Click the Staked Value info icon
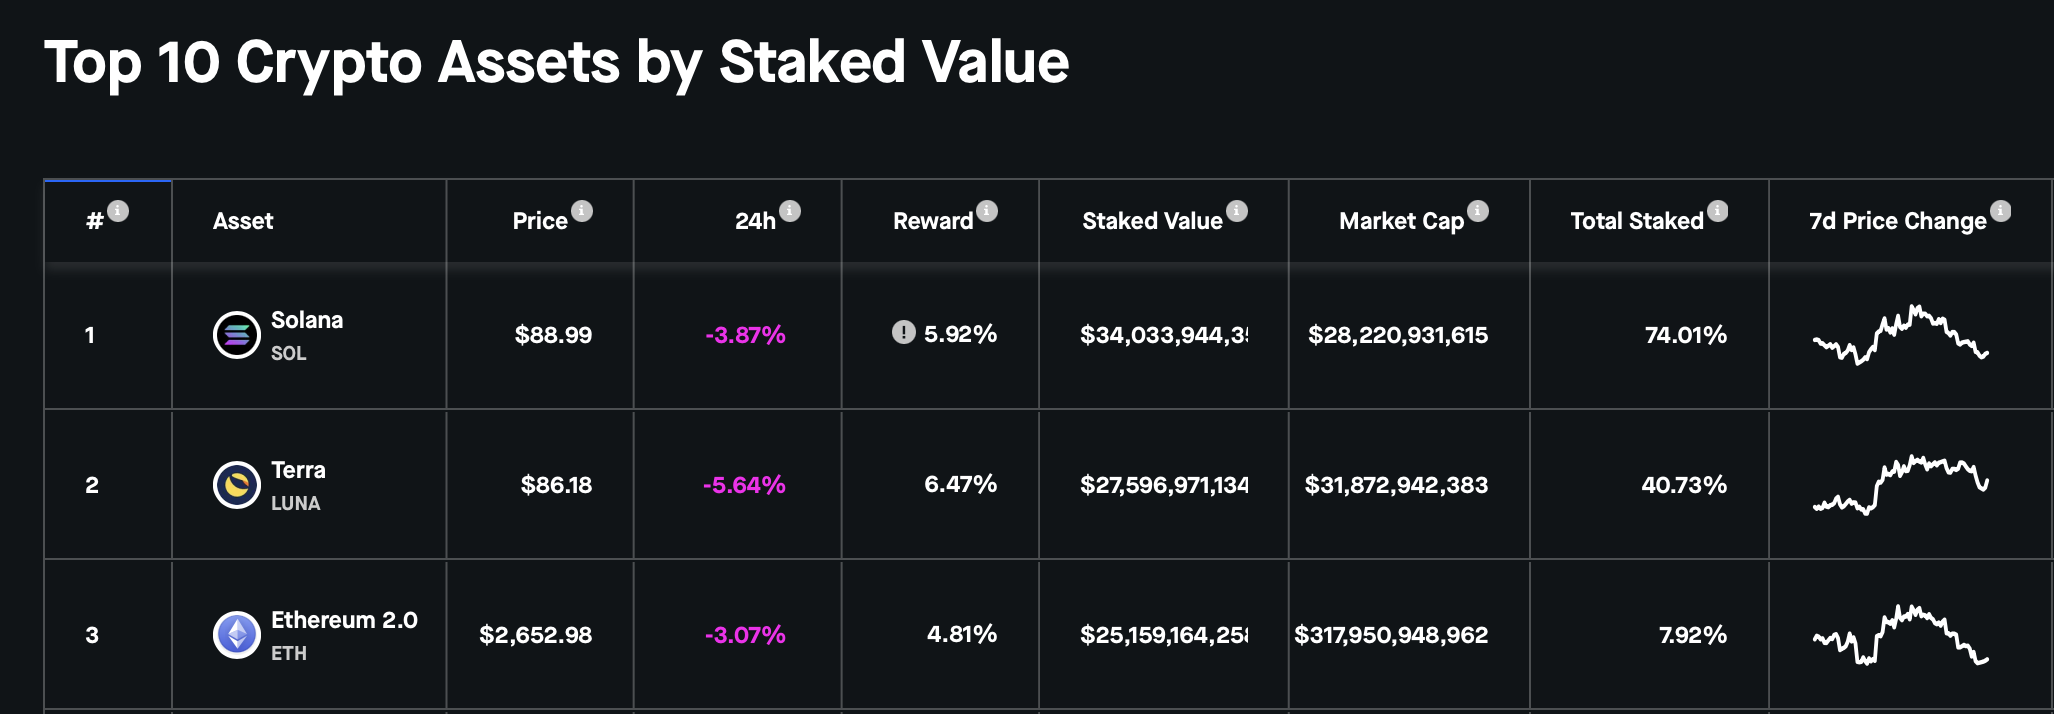The width and height of the screenshot is (2054, 714). tap(1237, 211)
